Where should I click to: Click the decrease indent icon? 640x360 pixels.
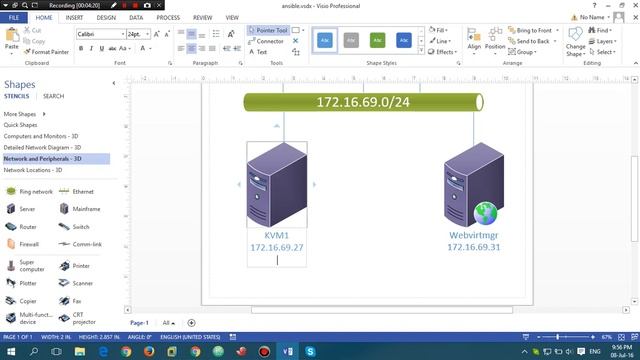[227, 49]
